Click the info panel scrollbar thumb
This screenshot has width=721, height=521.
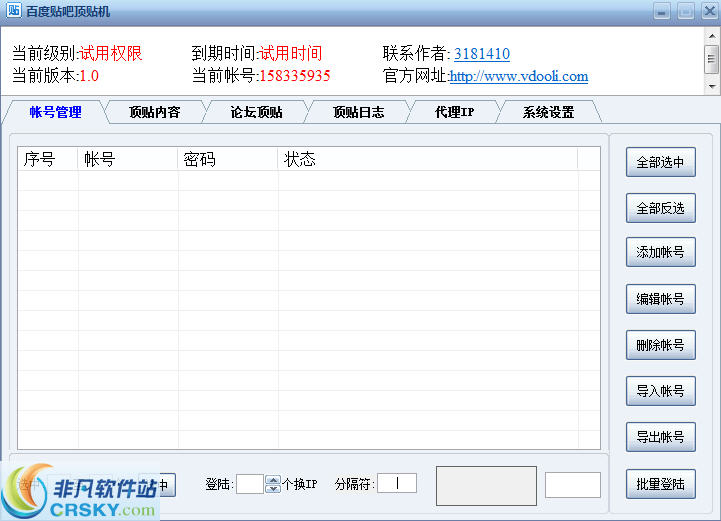point(712,59)
